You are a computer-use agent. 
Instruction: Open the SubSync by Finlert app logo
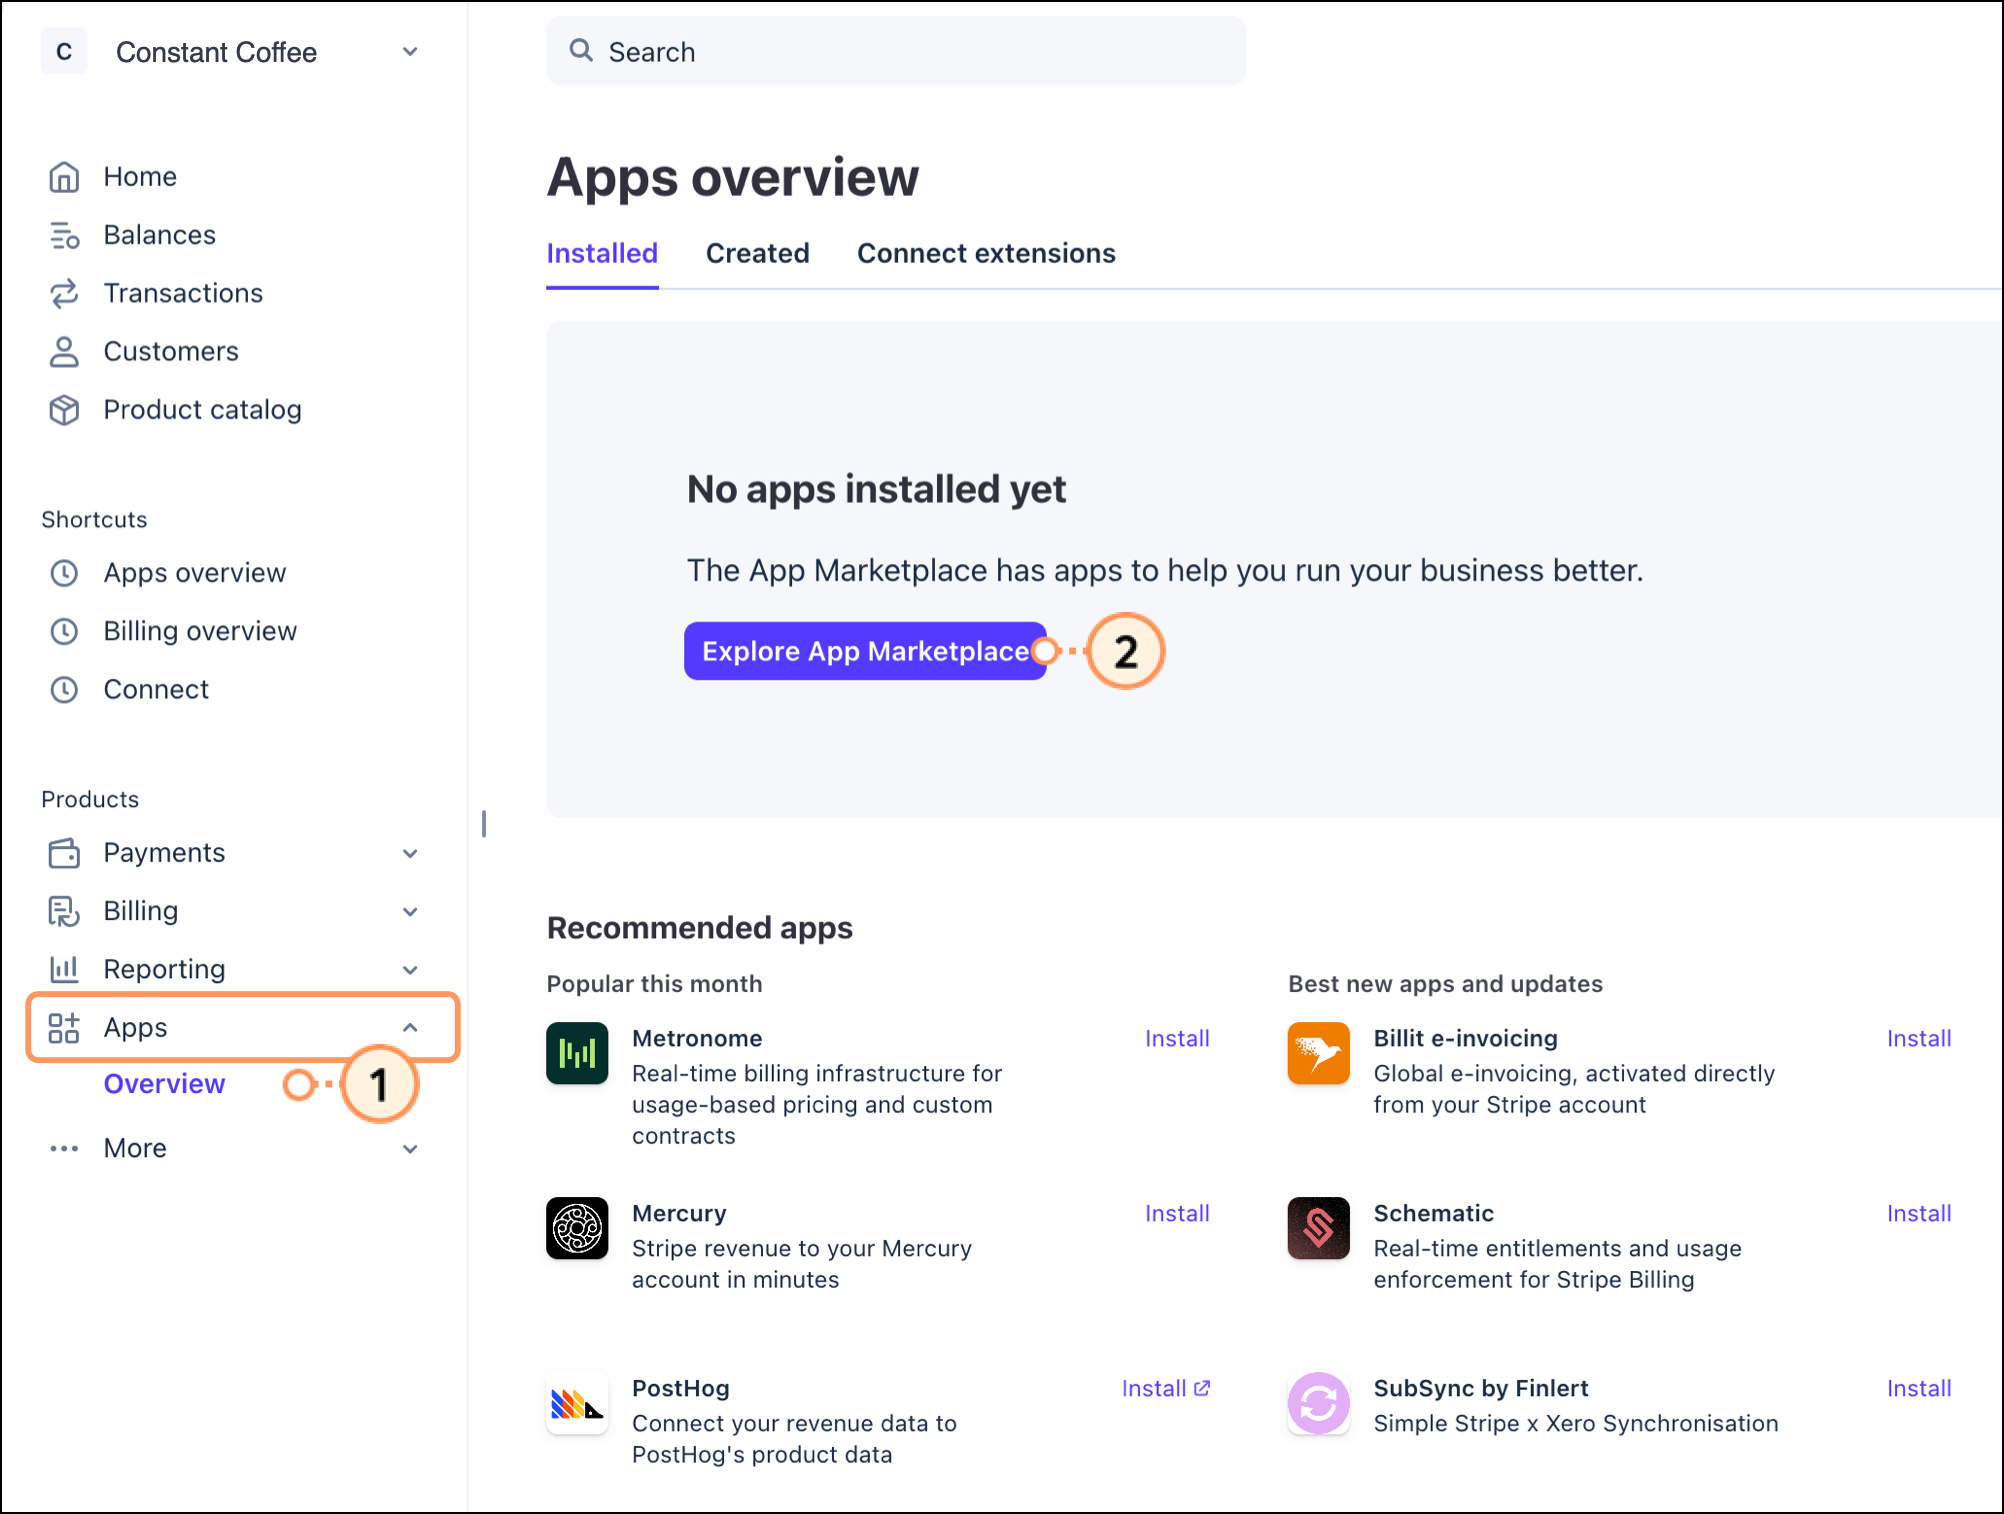(1319, 1403)
